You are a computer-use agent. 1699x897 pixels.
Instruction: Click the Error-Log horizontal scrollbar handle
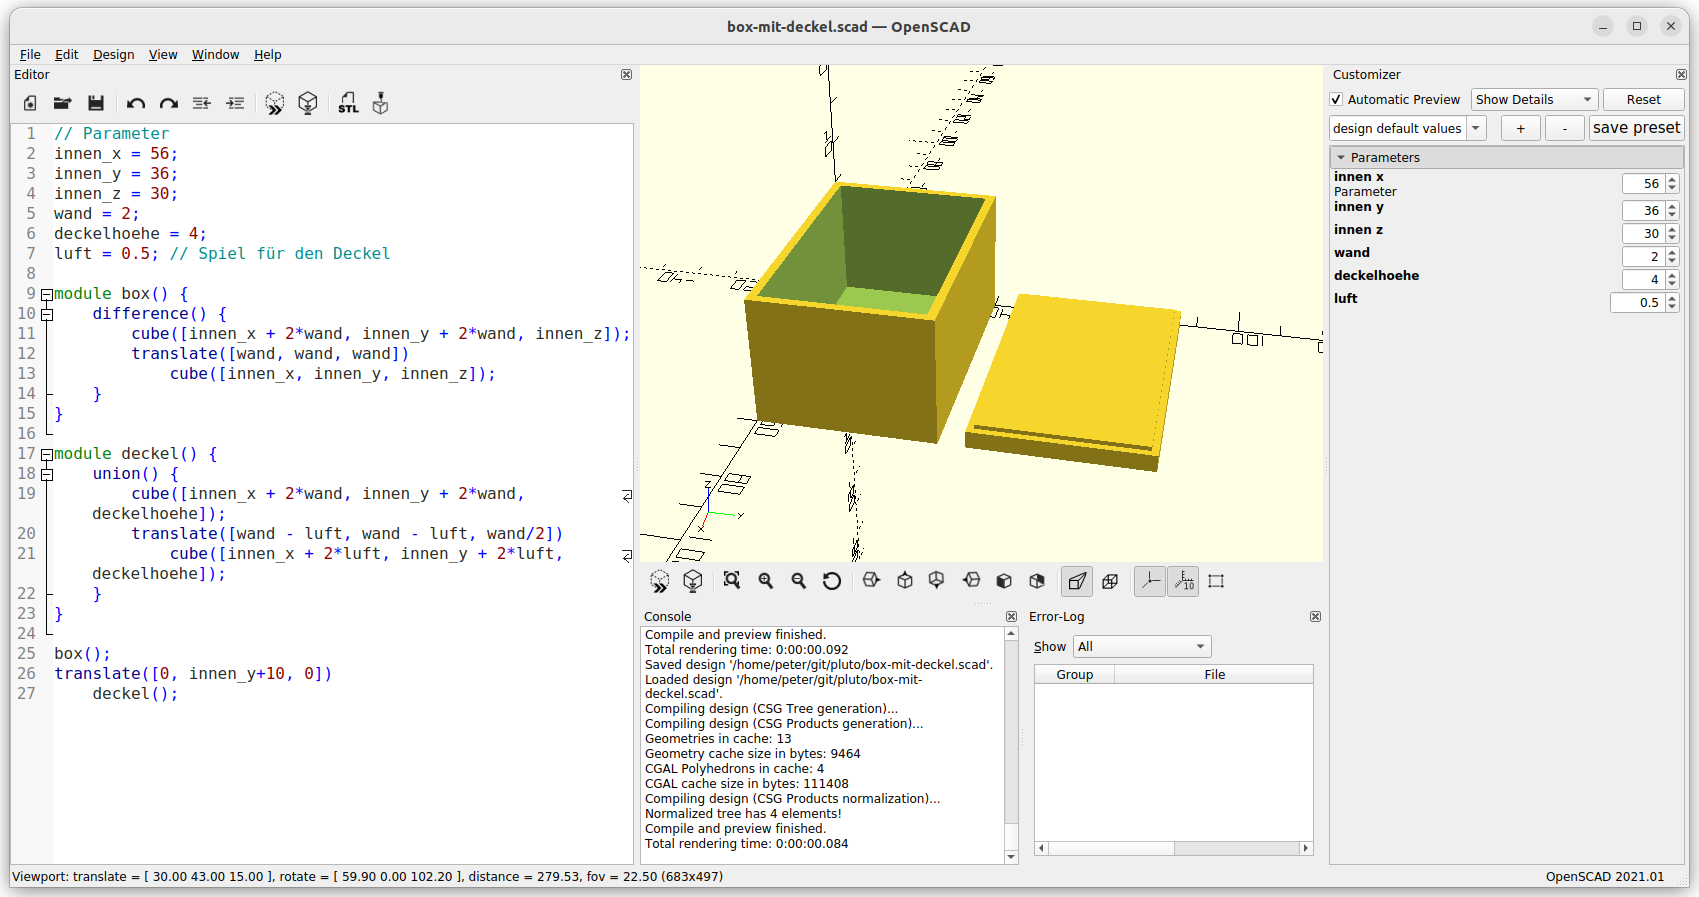1111,848
